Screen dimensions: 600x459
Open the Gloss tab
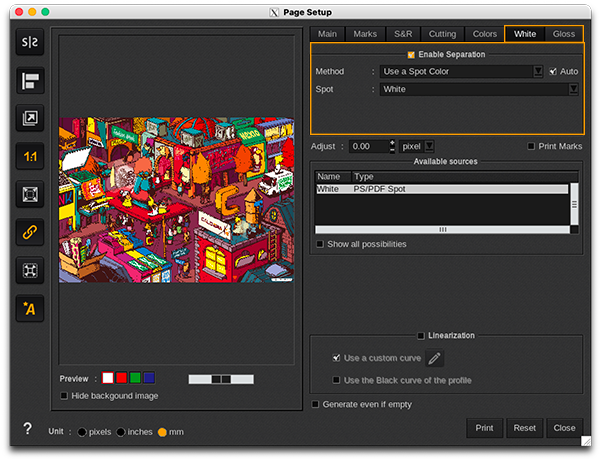[564, 34]
